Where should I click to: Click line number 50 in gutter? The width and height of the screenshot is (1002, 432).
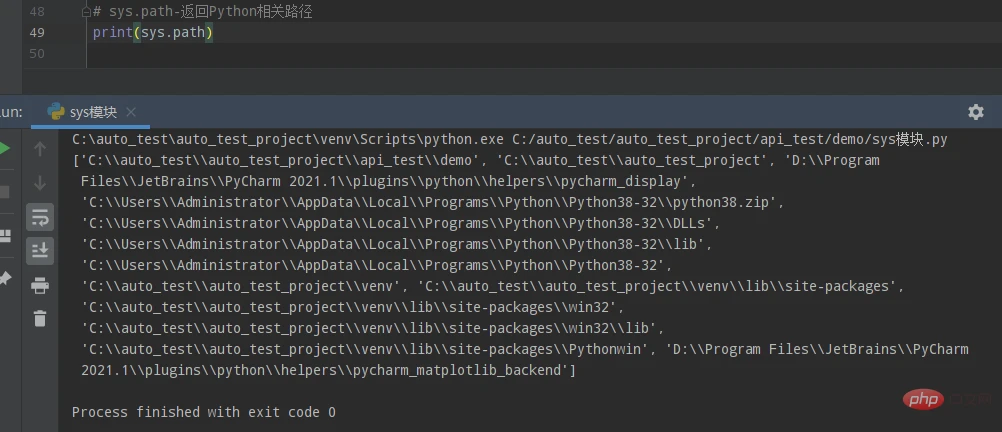[x=37, y=54]
